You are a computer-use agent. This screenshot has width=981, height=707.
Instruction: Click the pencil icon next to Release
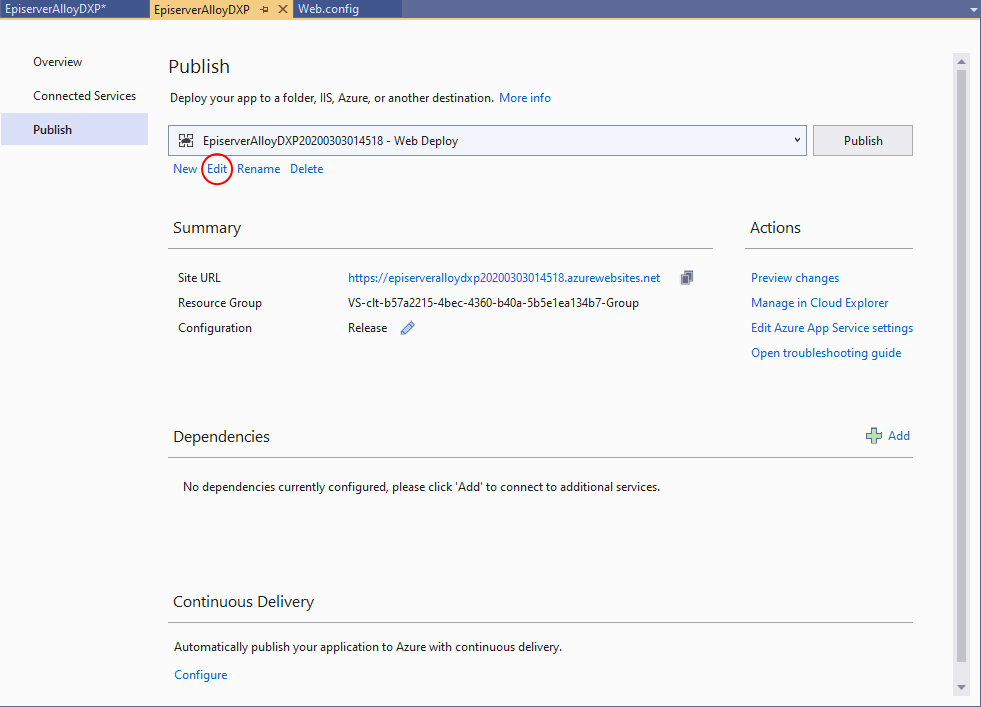coord(407,328)
